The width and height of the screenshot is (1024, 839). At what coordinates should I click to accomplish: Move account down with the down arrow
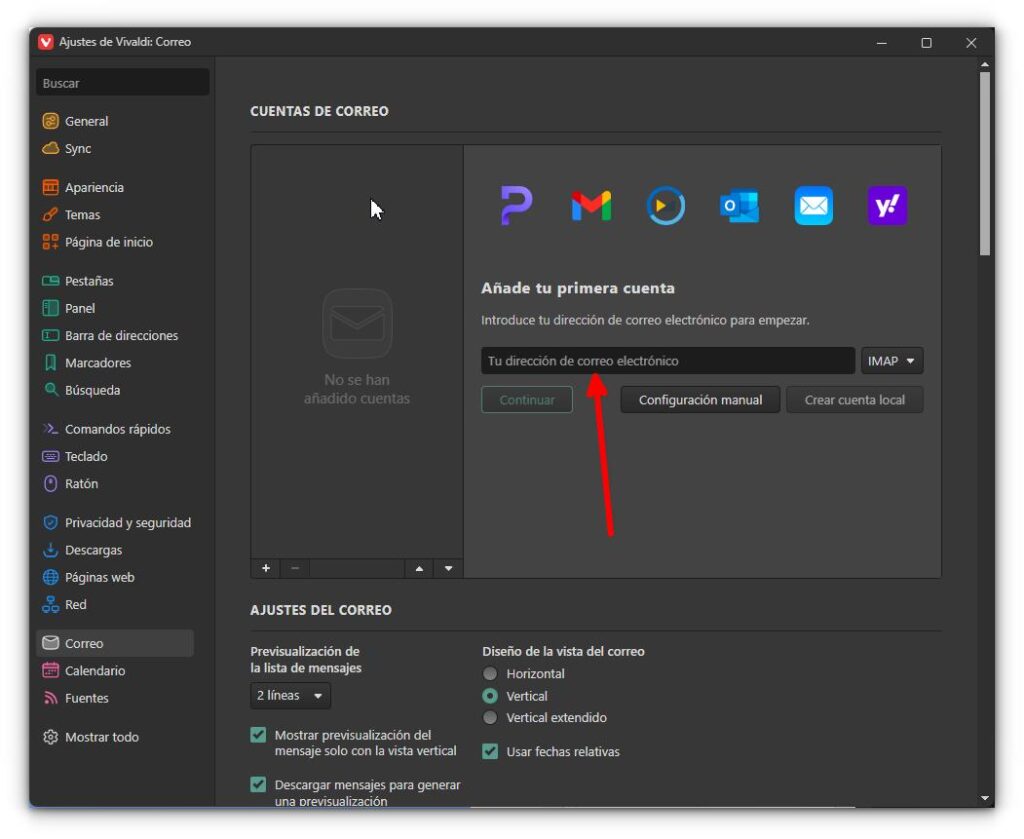(x=449, y=568)
